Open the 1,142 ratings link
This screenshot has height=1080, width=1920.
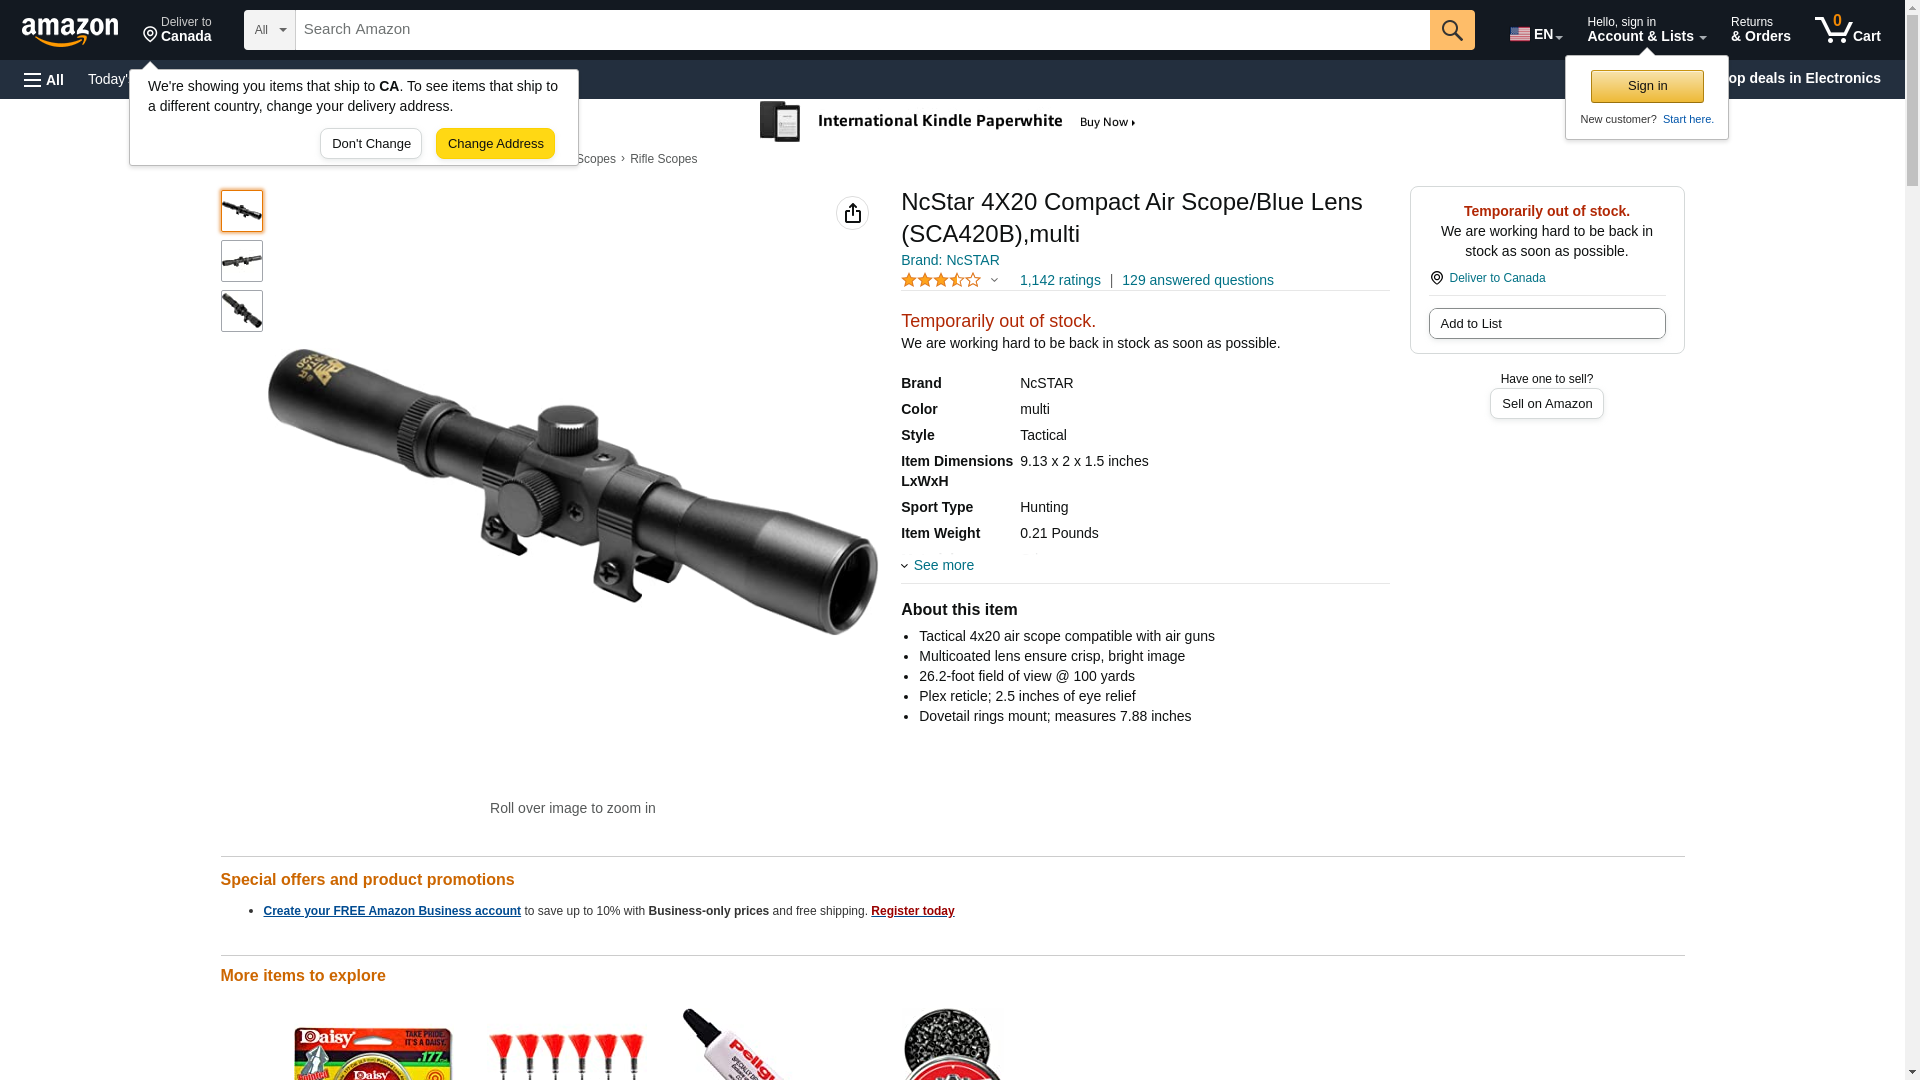(x=1060, y=281)
